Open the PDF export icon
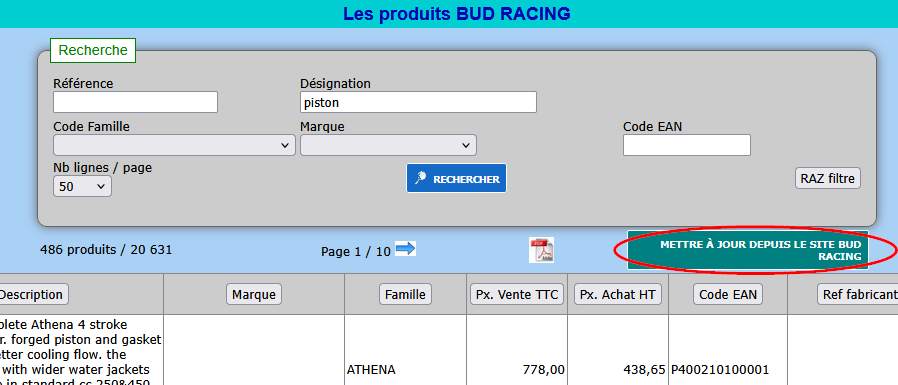Viewport: 898px width, 385px height. (x=541, y=250)
